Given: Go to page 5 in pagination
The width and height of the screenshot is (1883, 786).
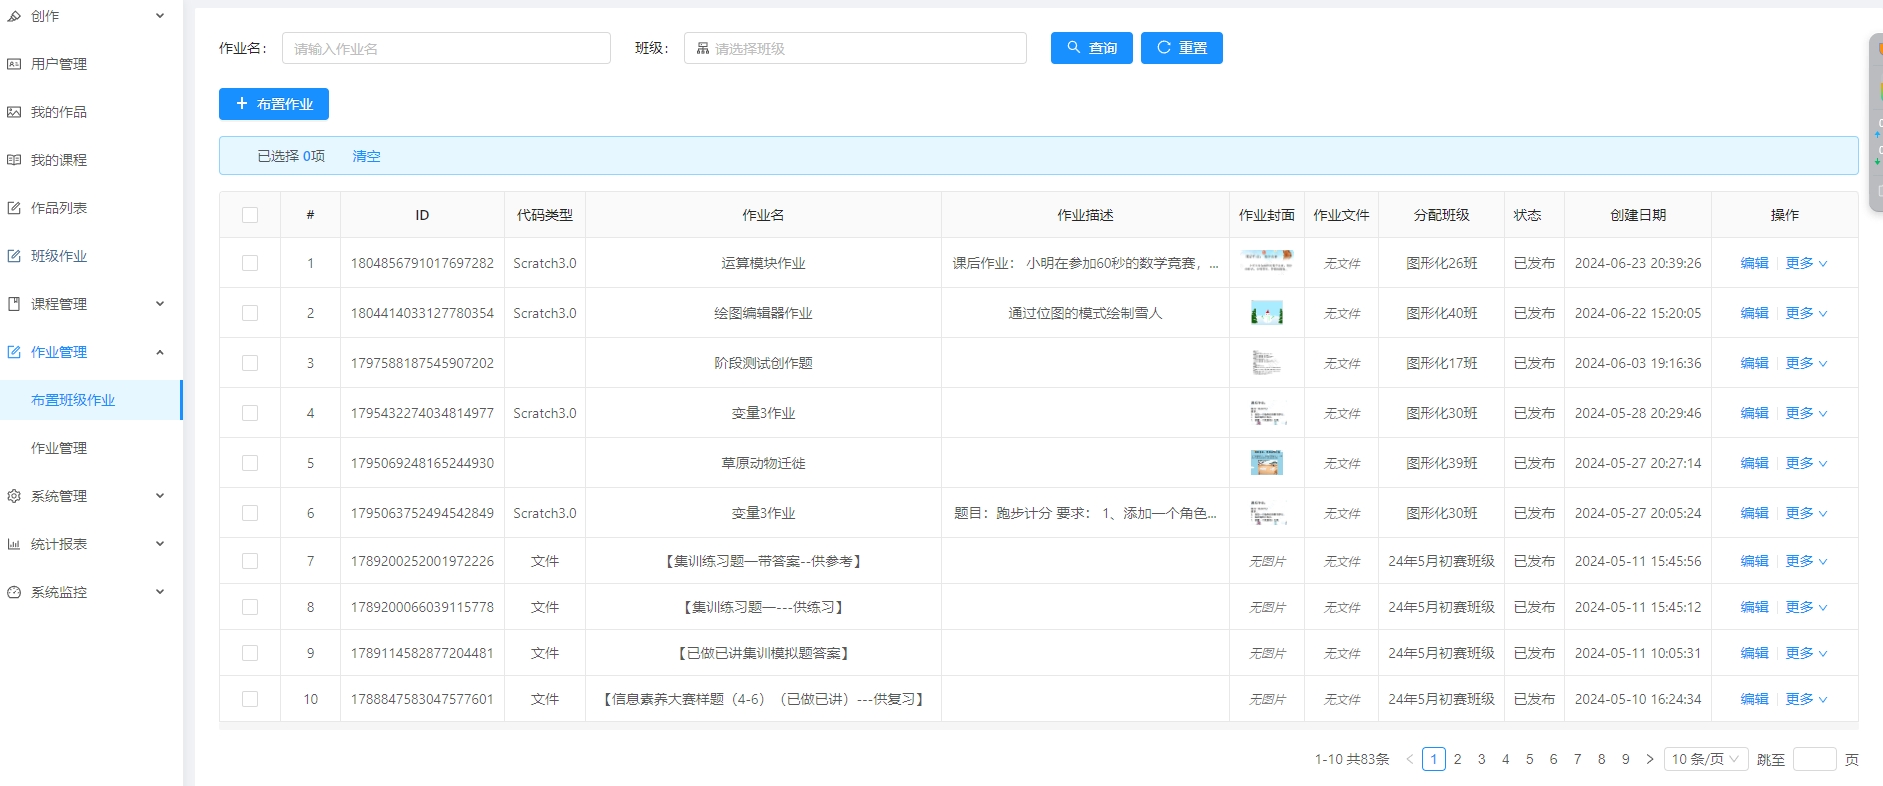Looking at the screenshot, I should (1529, 759).
